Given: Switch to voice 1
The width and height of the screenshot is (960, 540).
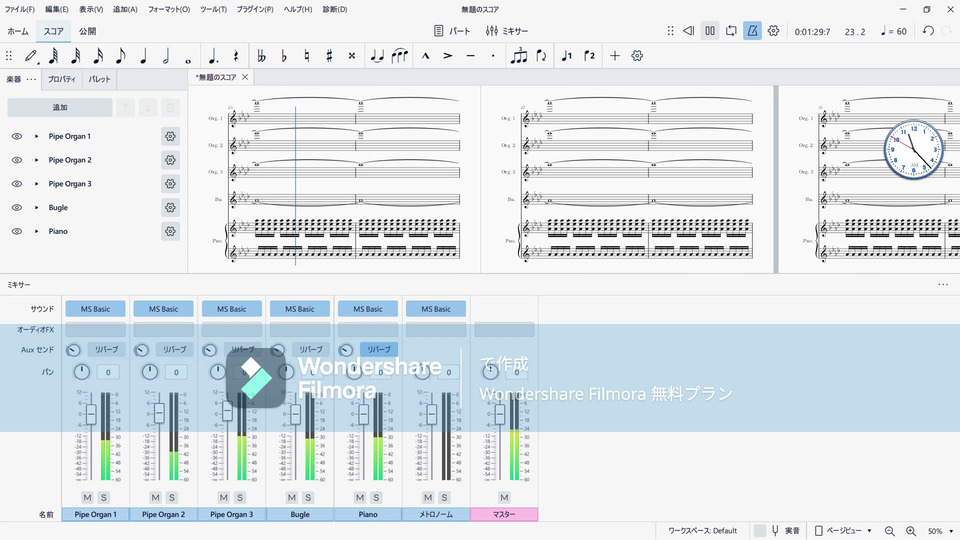Looking at the screenshot, I should tap(567, 56).
